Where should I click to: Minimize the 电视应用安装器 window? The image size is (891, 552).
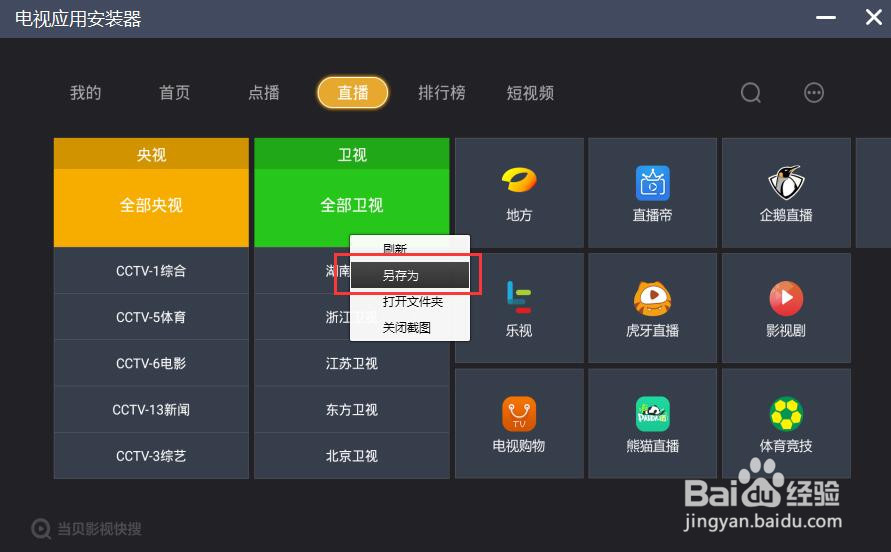pos(826,18)
